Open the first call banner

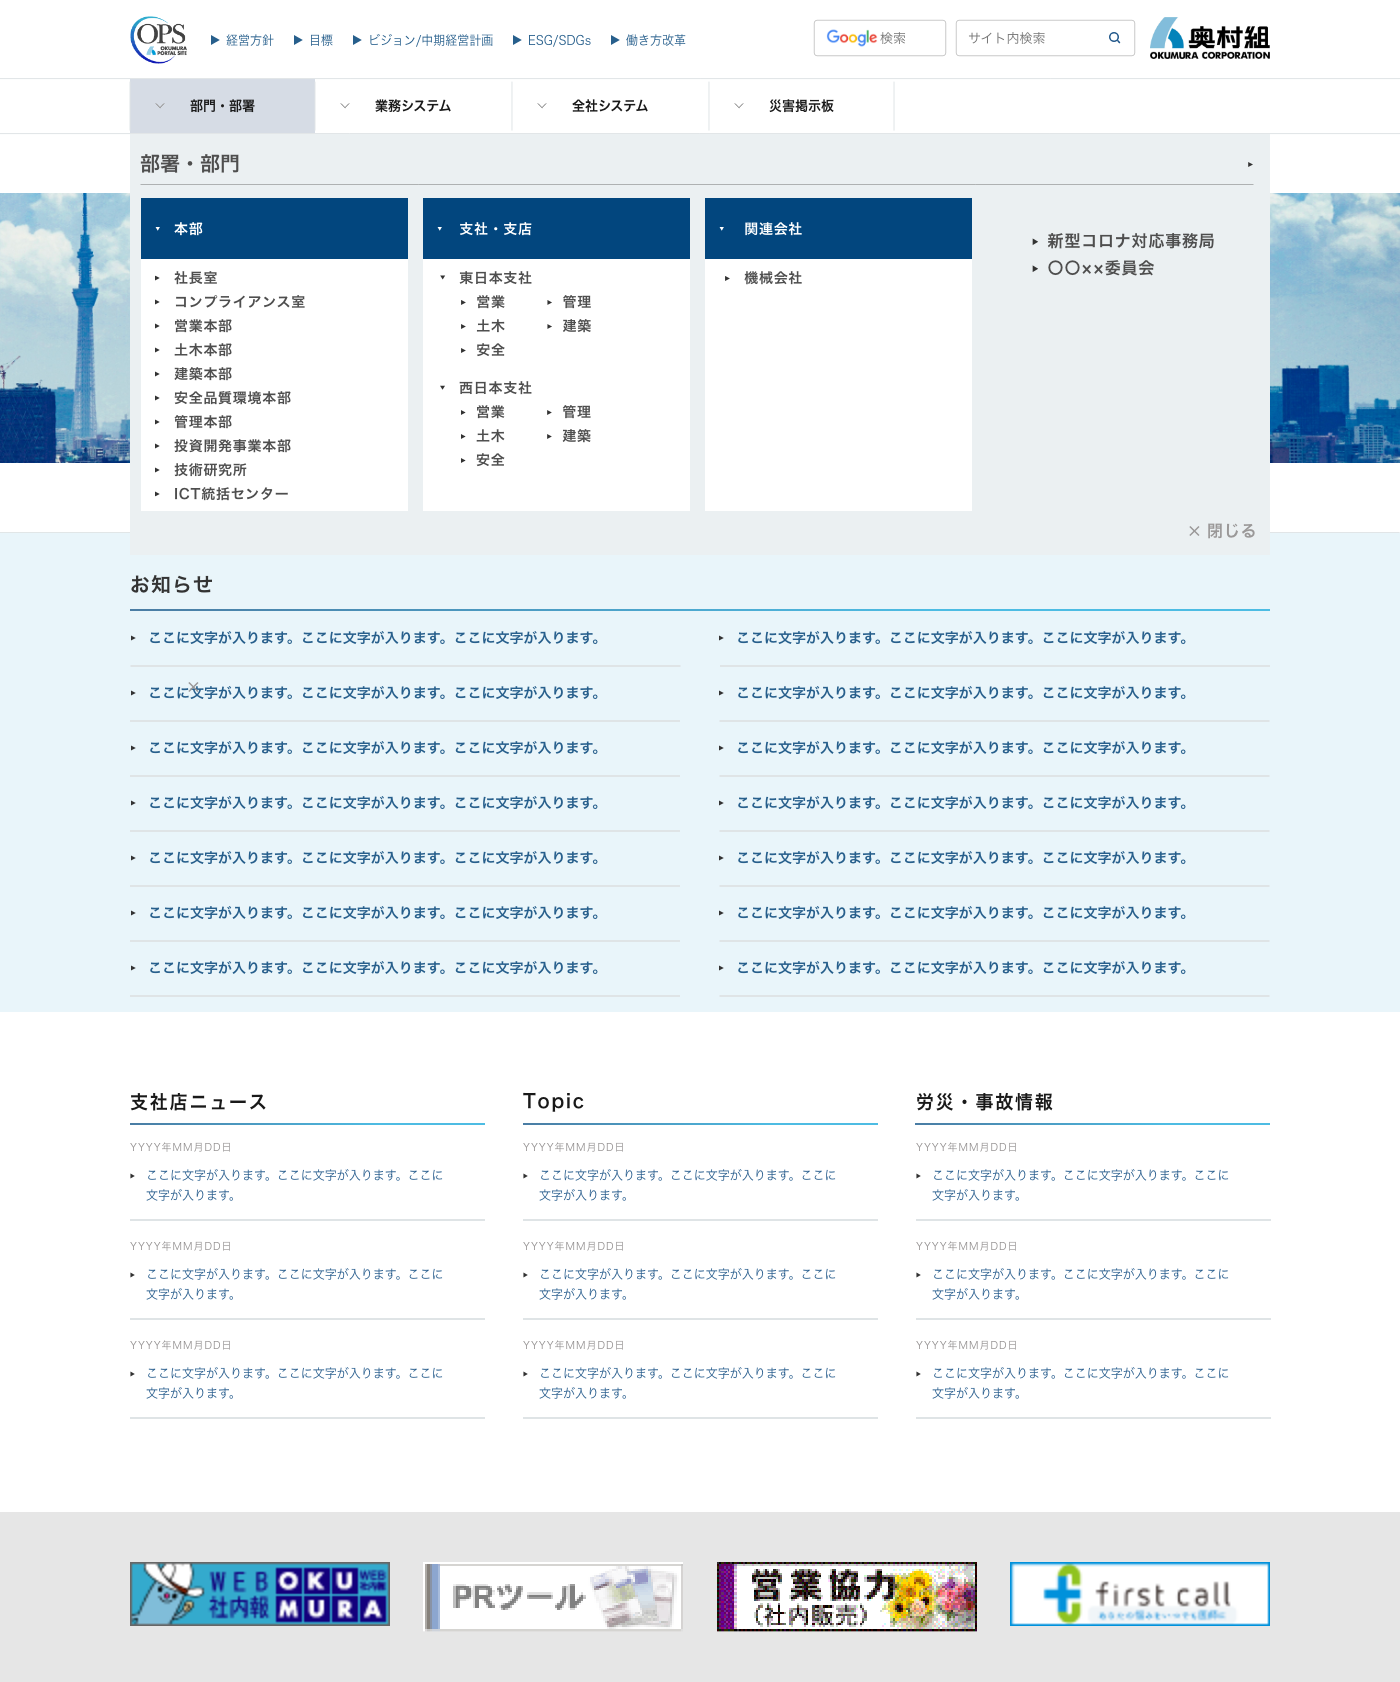coord(1139,1594)
